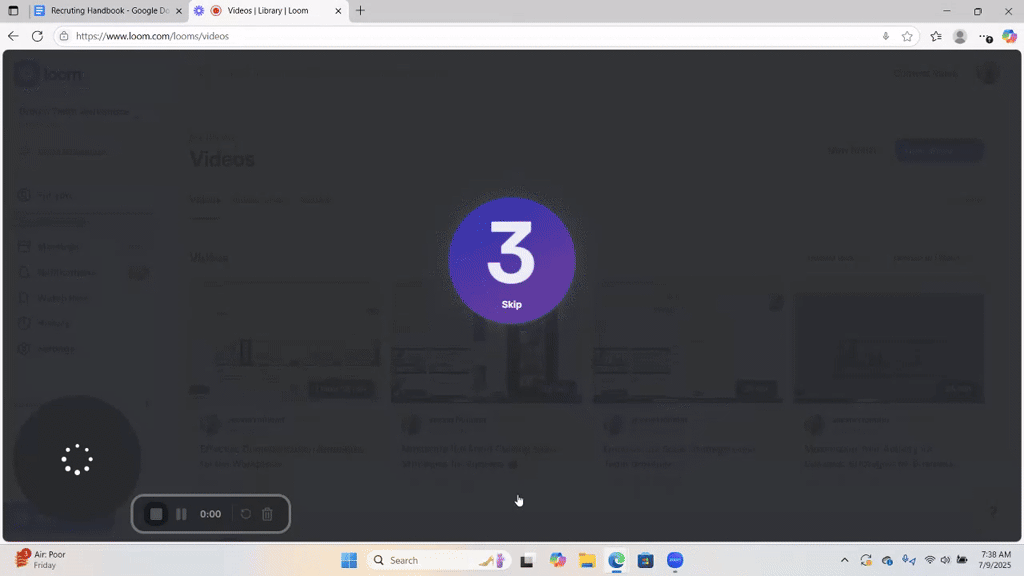Open Edge settings and more menu

tap(985, 37)
